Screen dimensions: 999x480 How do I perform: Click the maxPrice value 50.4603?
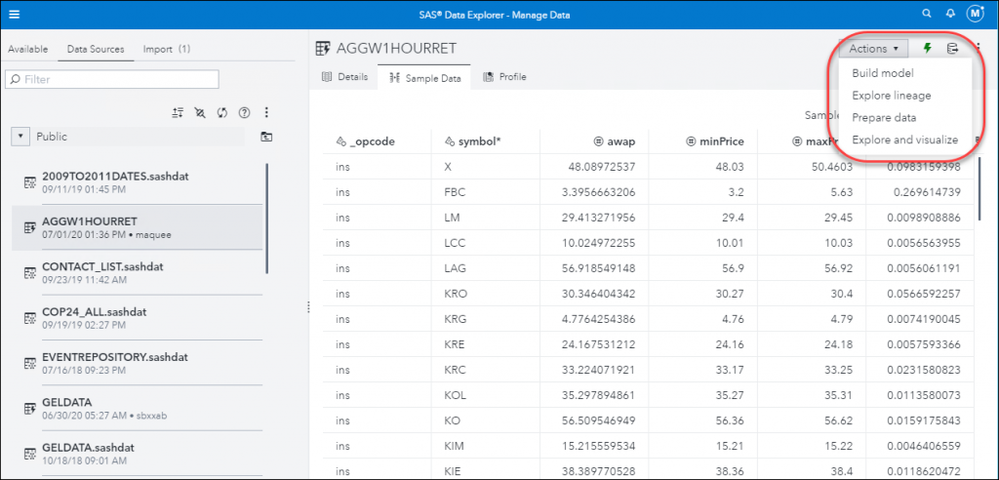point(831,167)
